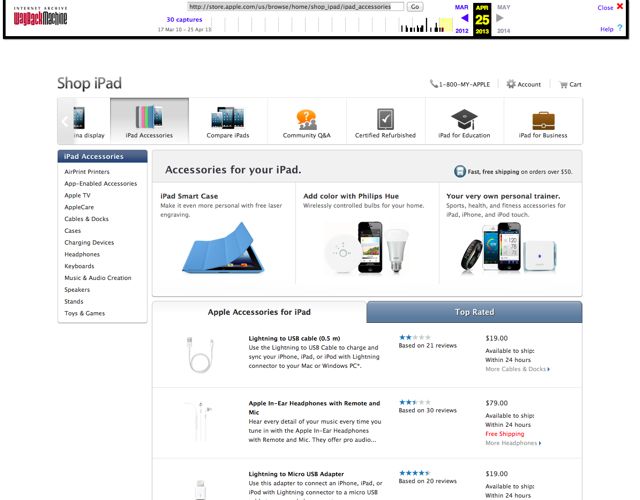Screen dimensions: 640x500
Task: Open the Certified Refurbished icon
Action: coord(385,119)
